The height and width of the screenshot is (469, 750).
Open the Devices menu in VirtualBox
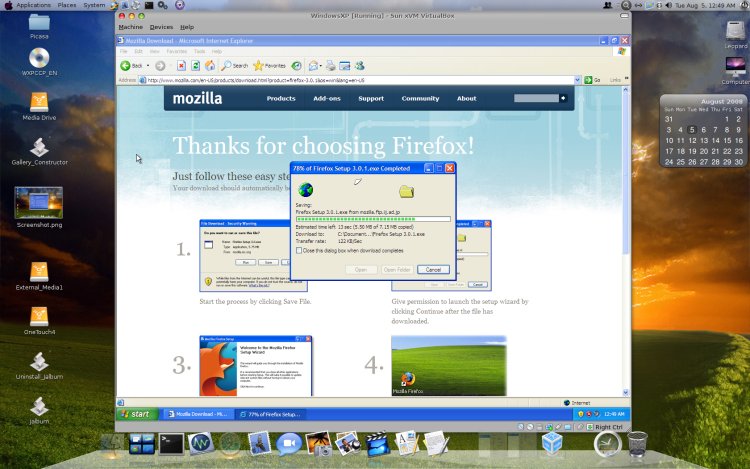pyautogui.click(x=161, y=27)
